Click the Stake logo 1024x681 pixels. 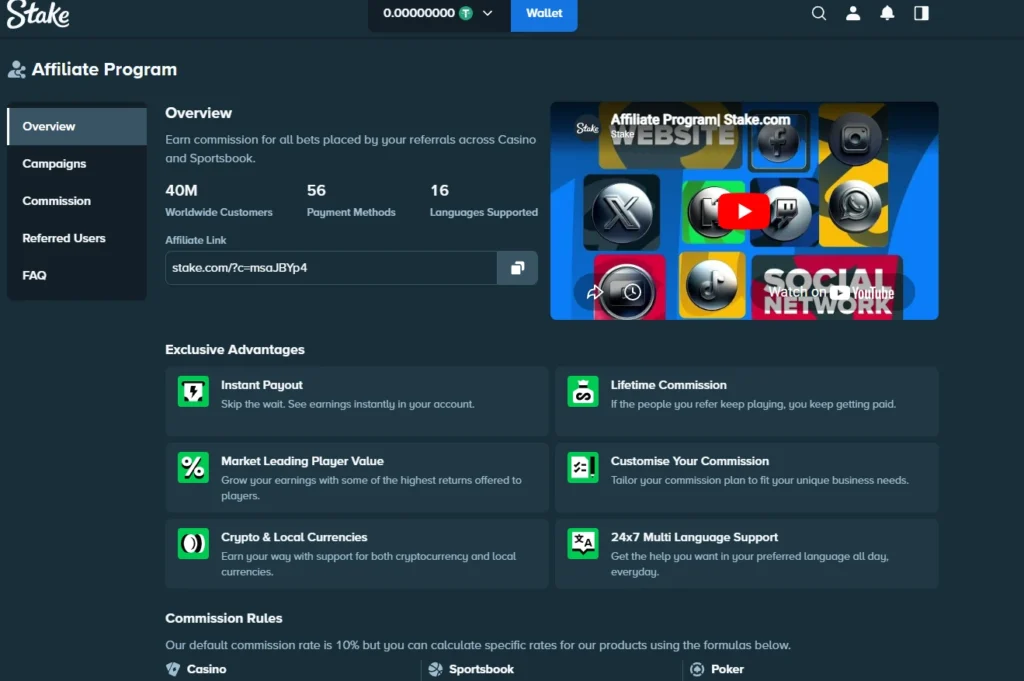pyautogui.click(x=38, y=14)
